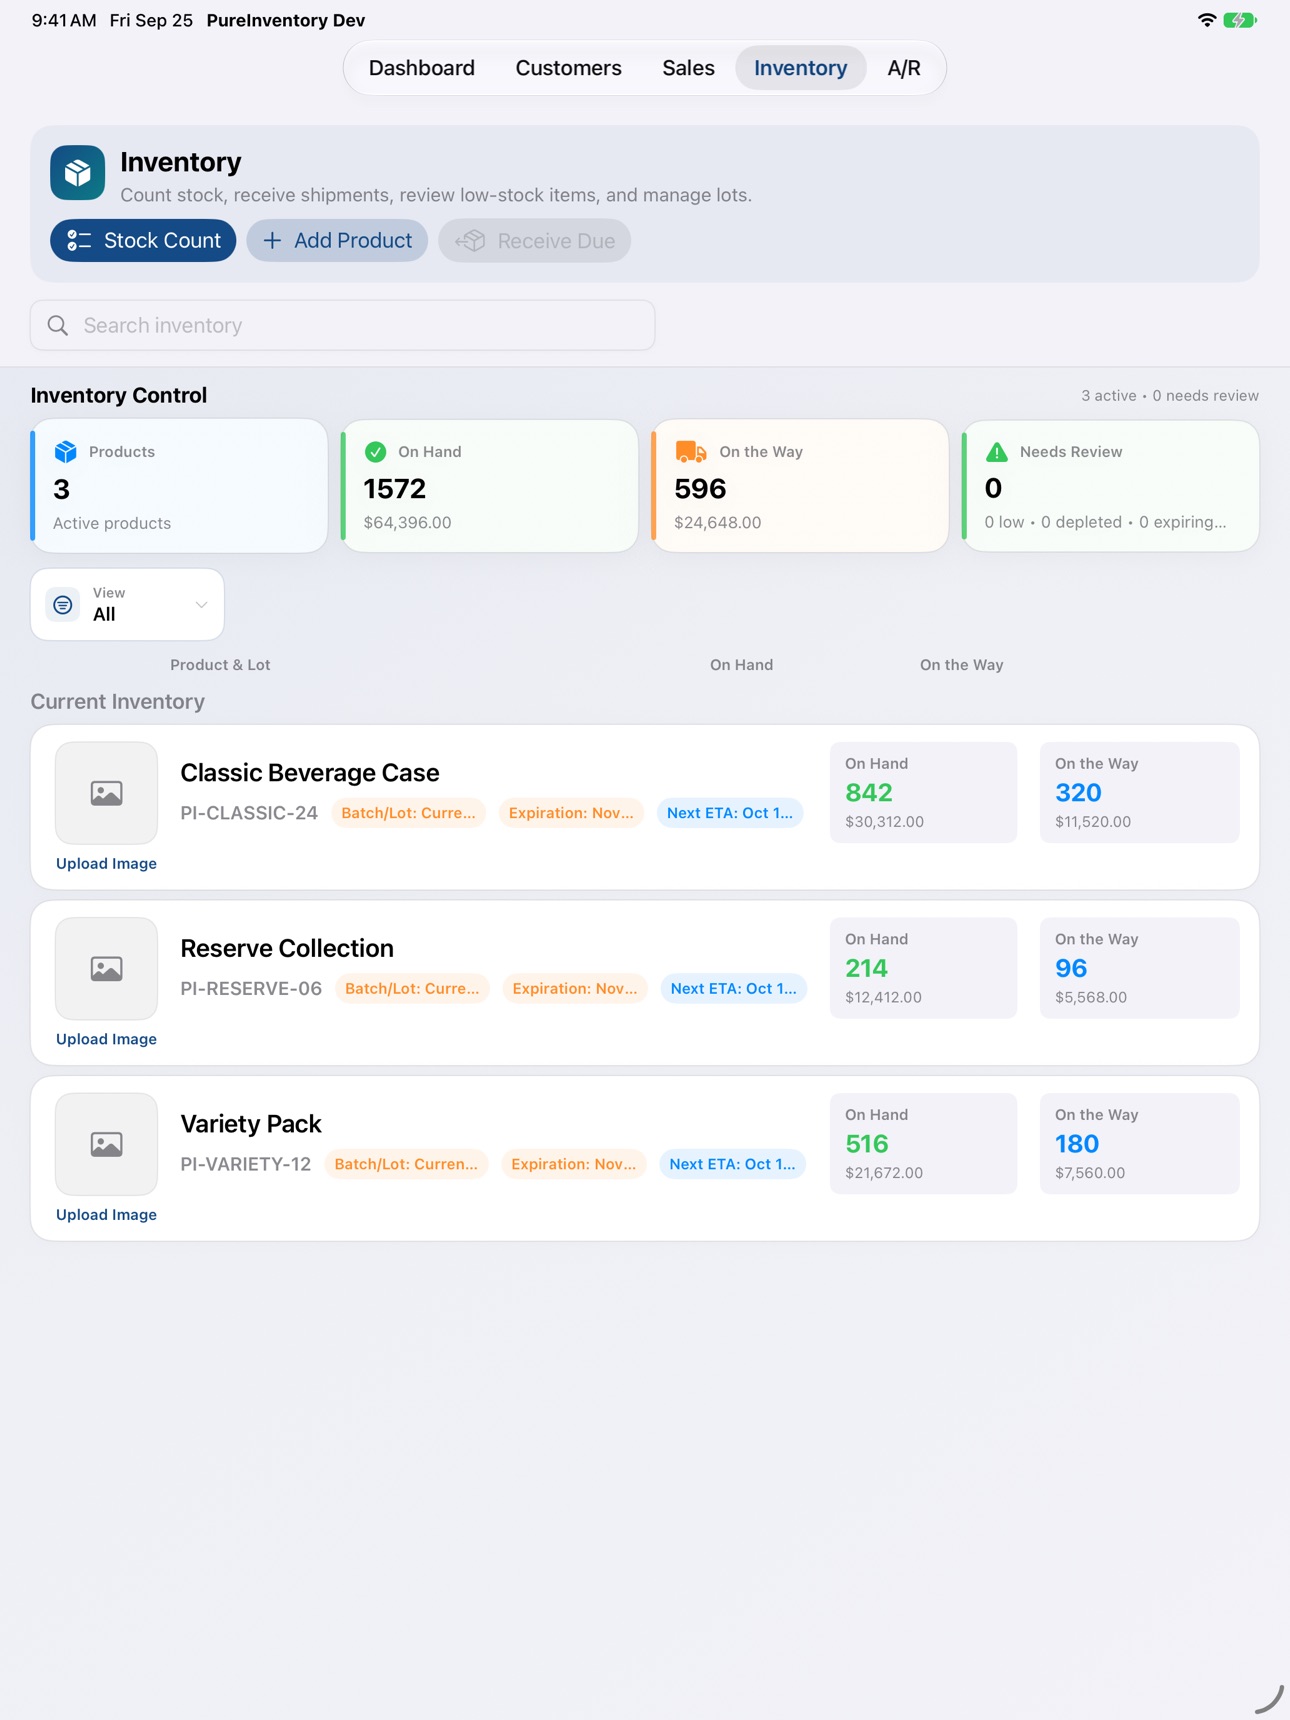1290x1720 pixels.
Task: Click the battery icon in the status bar
Action: coord(1240,20)
